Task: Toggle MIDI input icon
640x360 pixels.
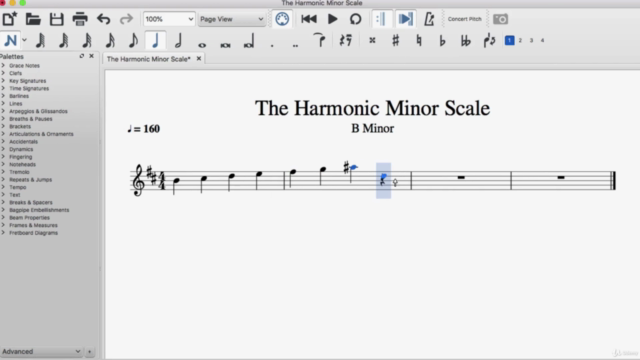Action: tap(282, 19)
